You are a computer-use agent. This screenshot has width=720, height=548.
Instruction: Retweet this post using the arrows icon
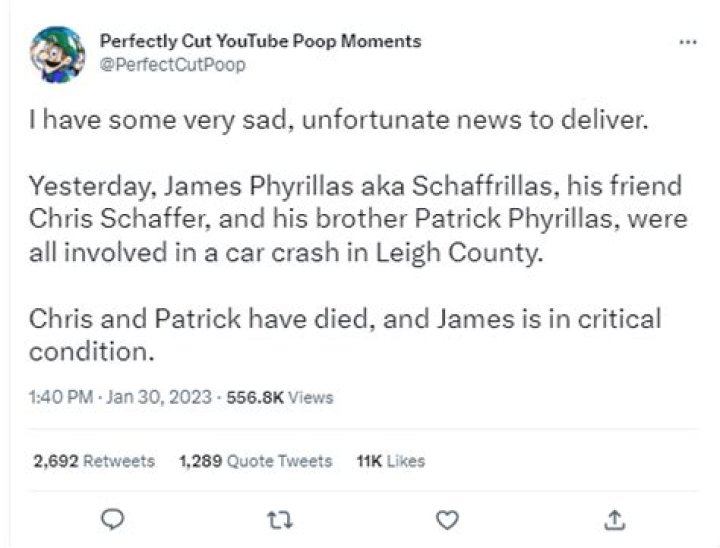point(281,518)
